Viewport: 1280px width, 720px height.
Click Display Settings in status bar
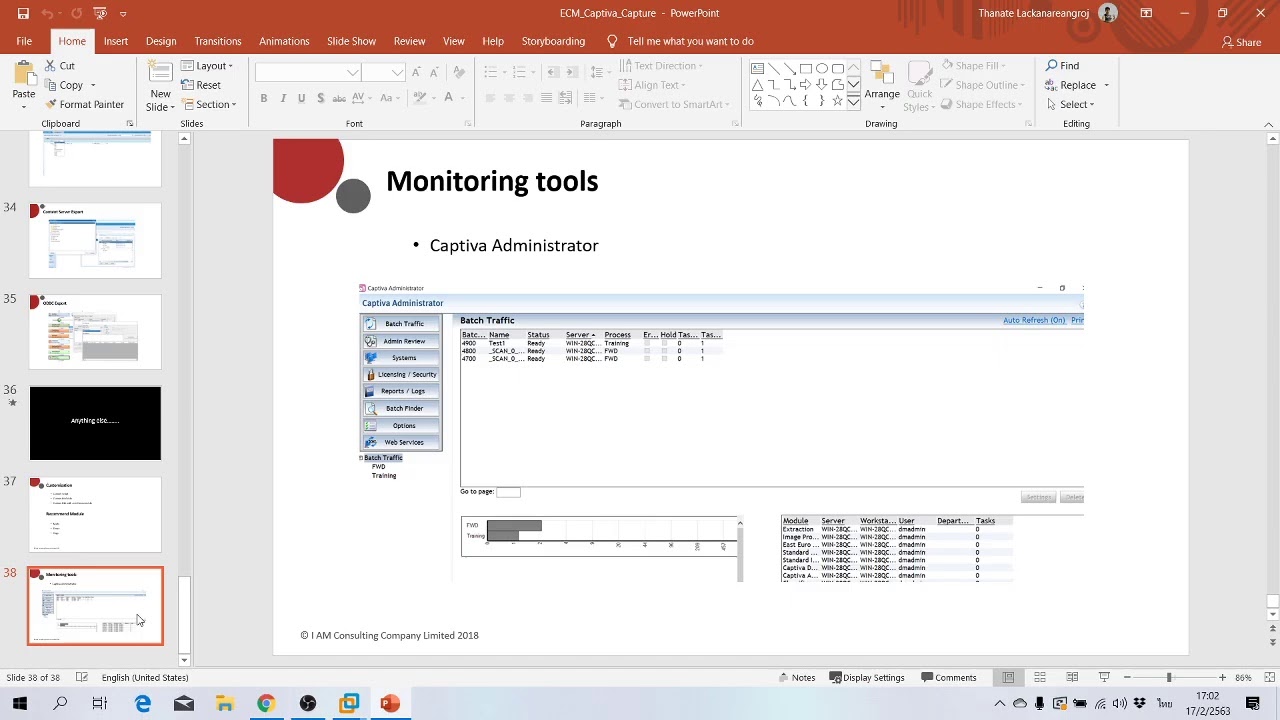tap(866, 677)
